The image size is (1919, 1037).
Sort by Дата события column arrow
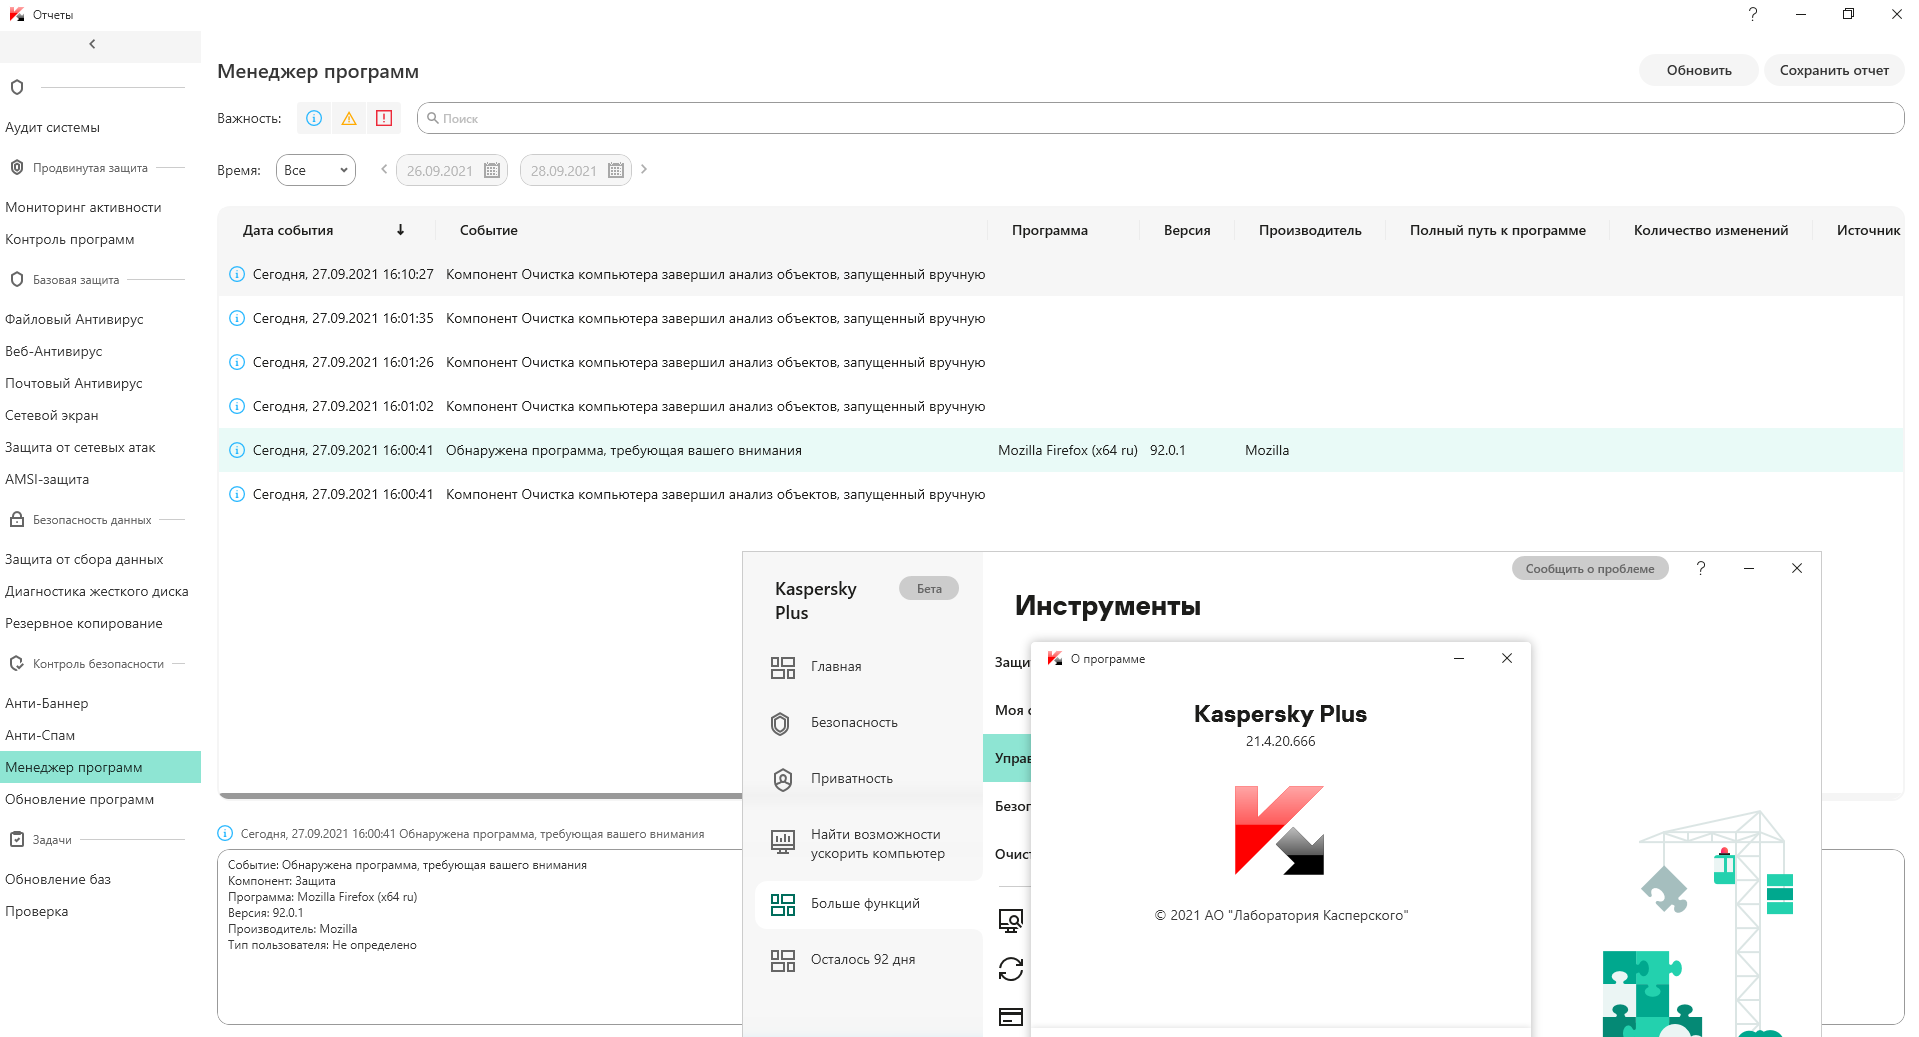click(400, 230)
